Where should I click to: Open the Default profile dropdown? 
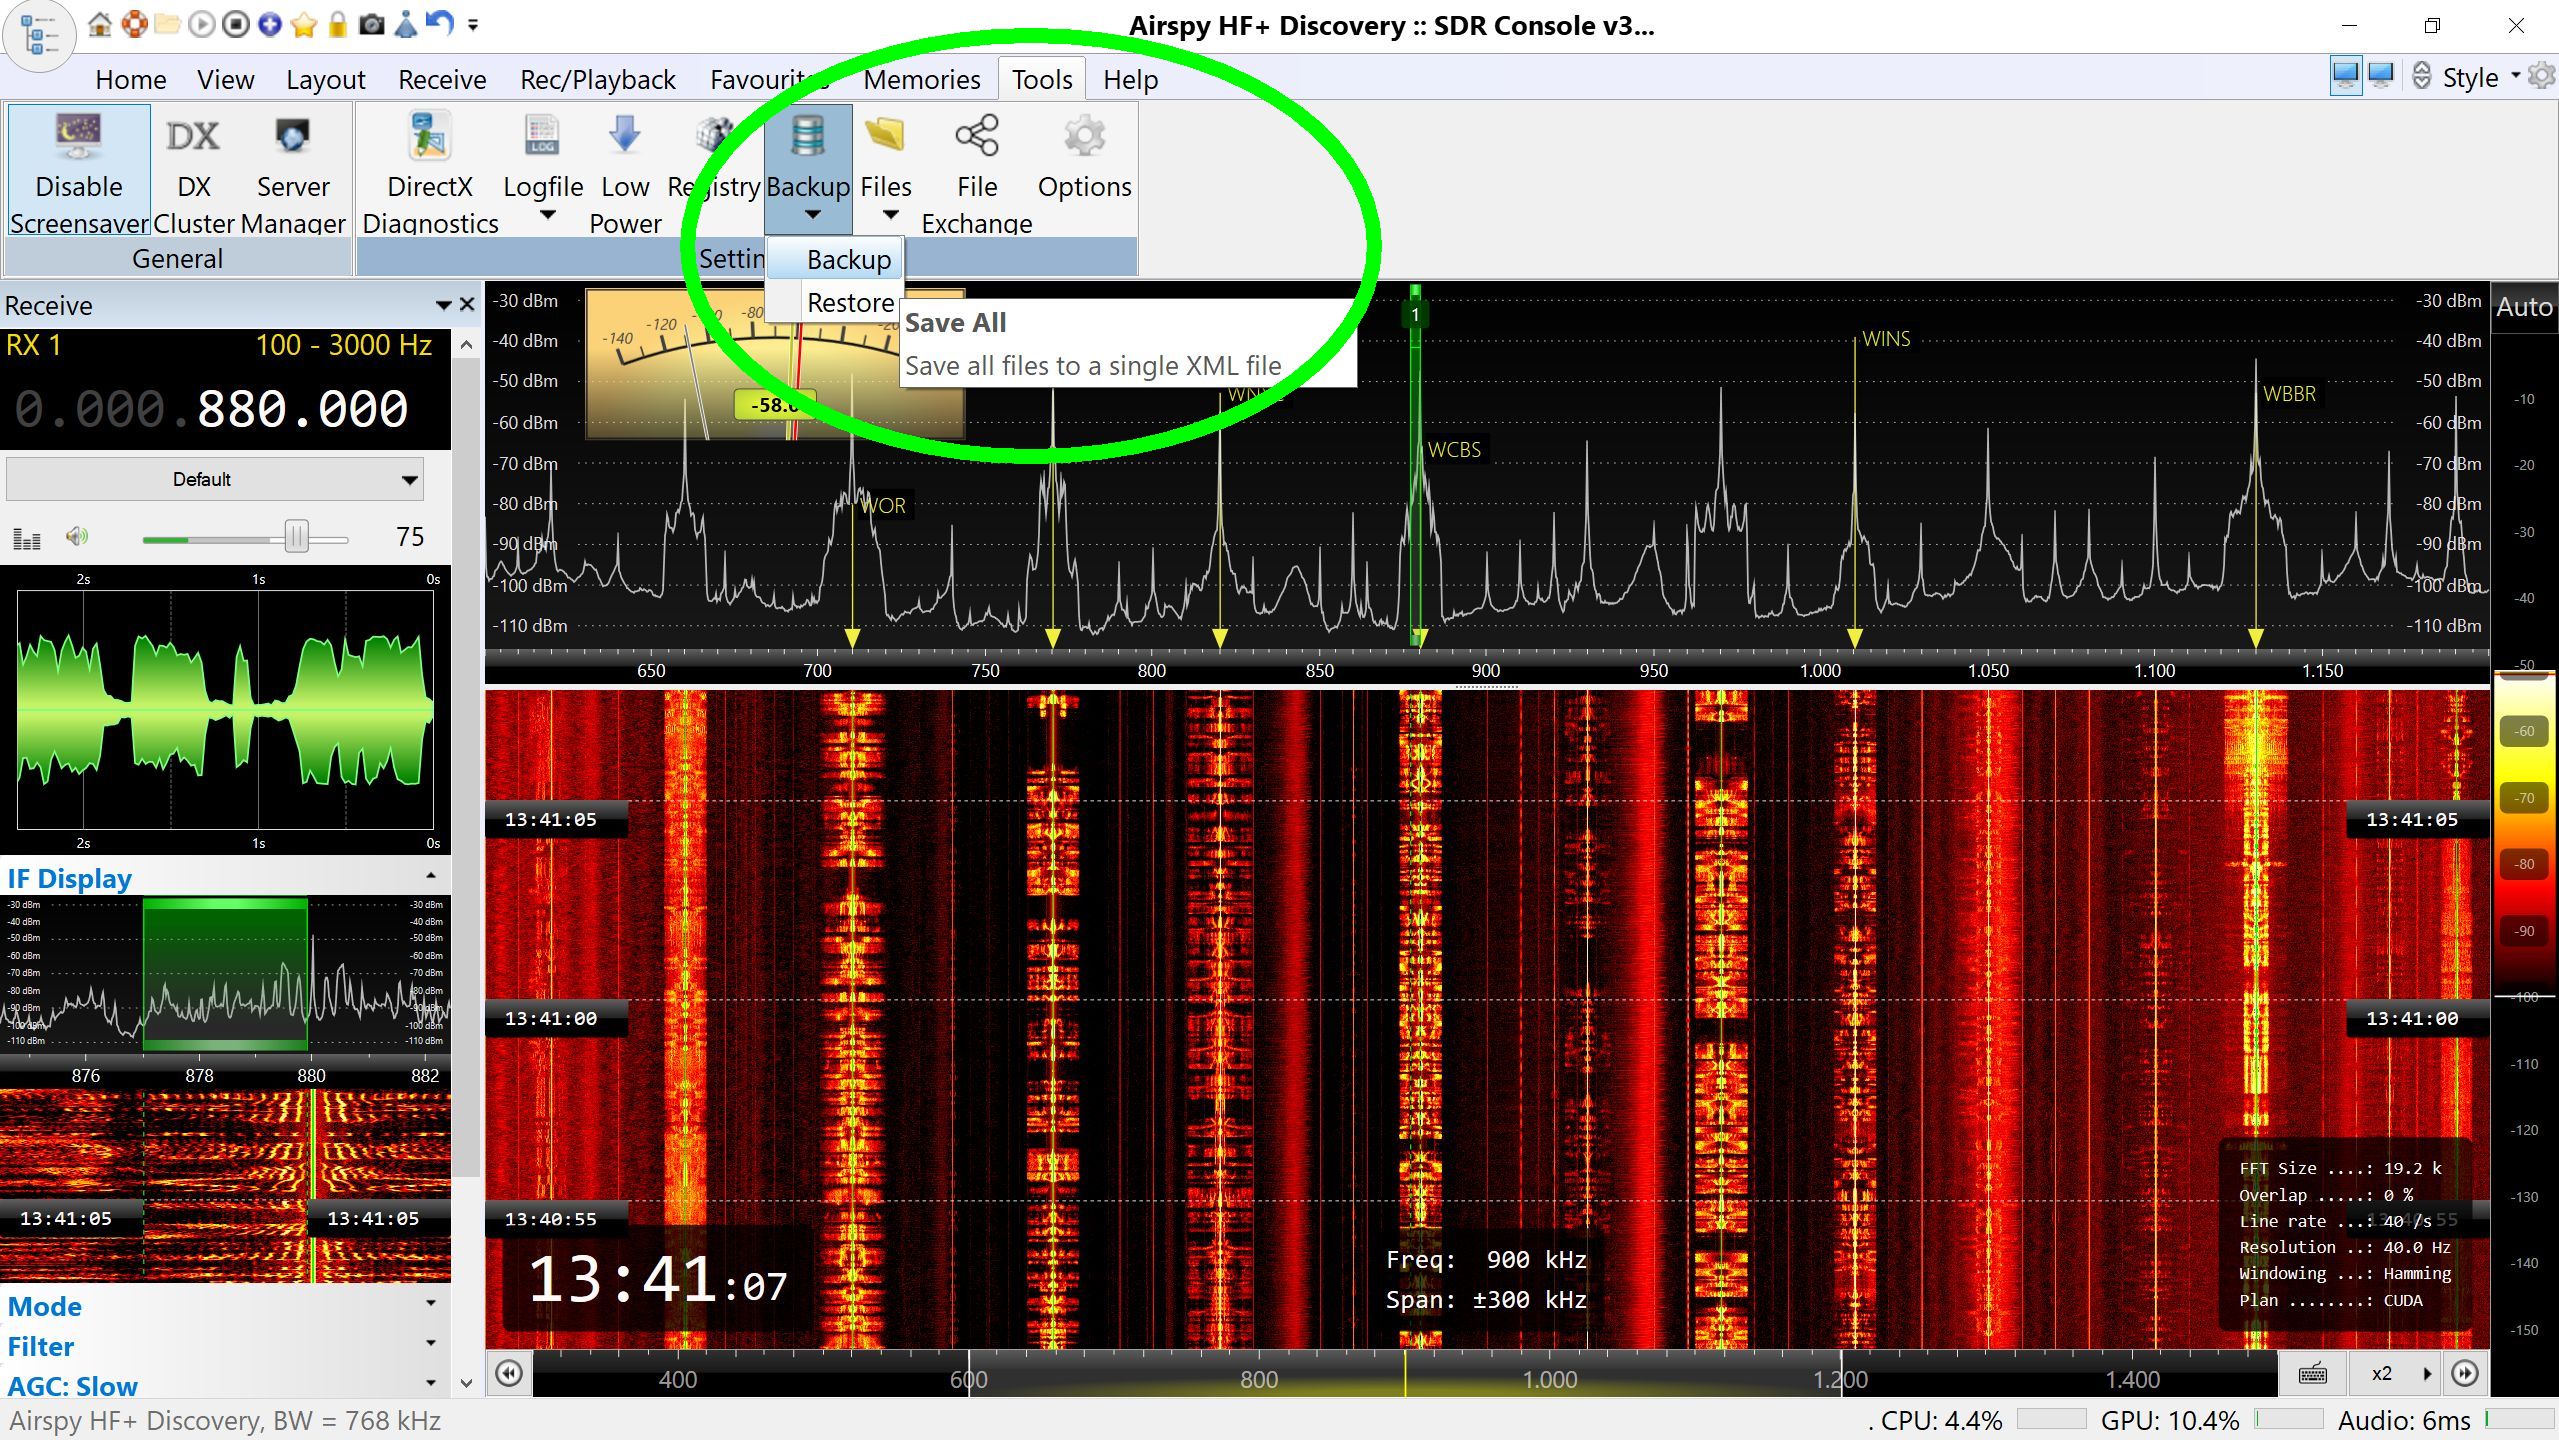[214, 479]
